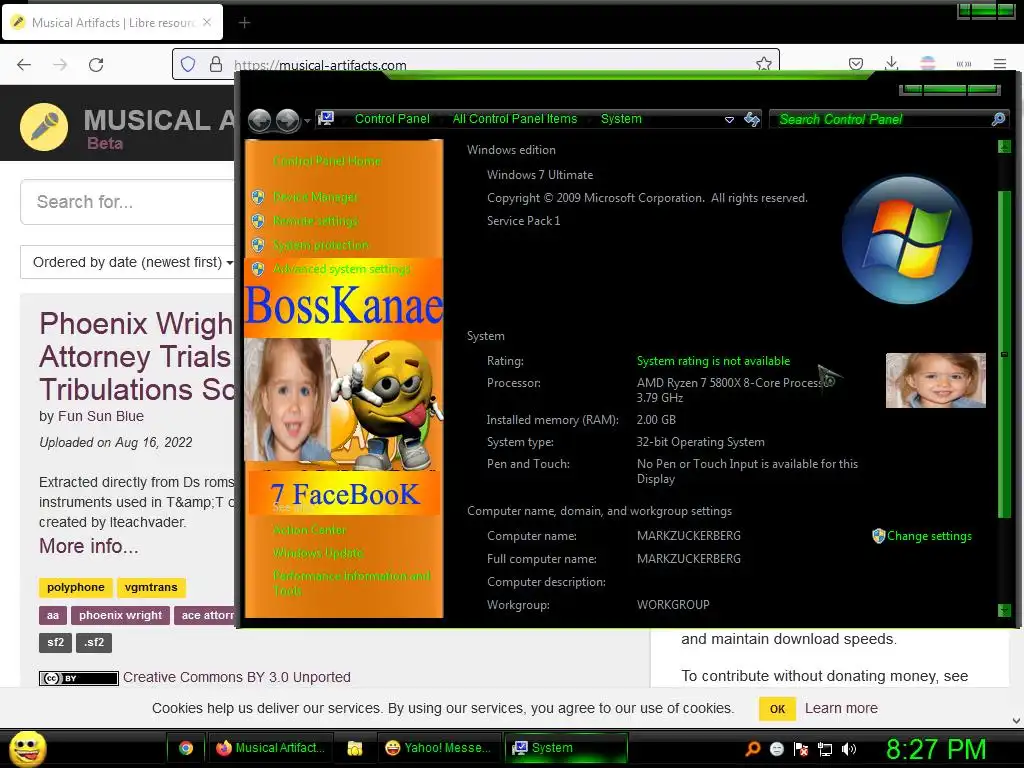Select the vgmtrans tag

151,587
